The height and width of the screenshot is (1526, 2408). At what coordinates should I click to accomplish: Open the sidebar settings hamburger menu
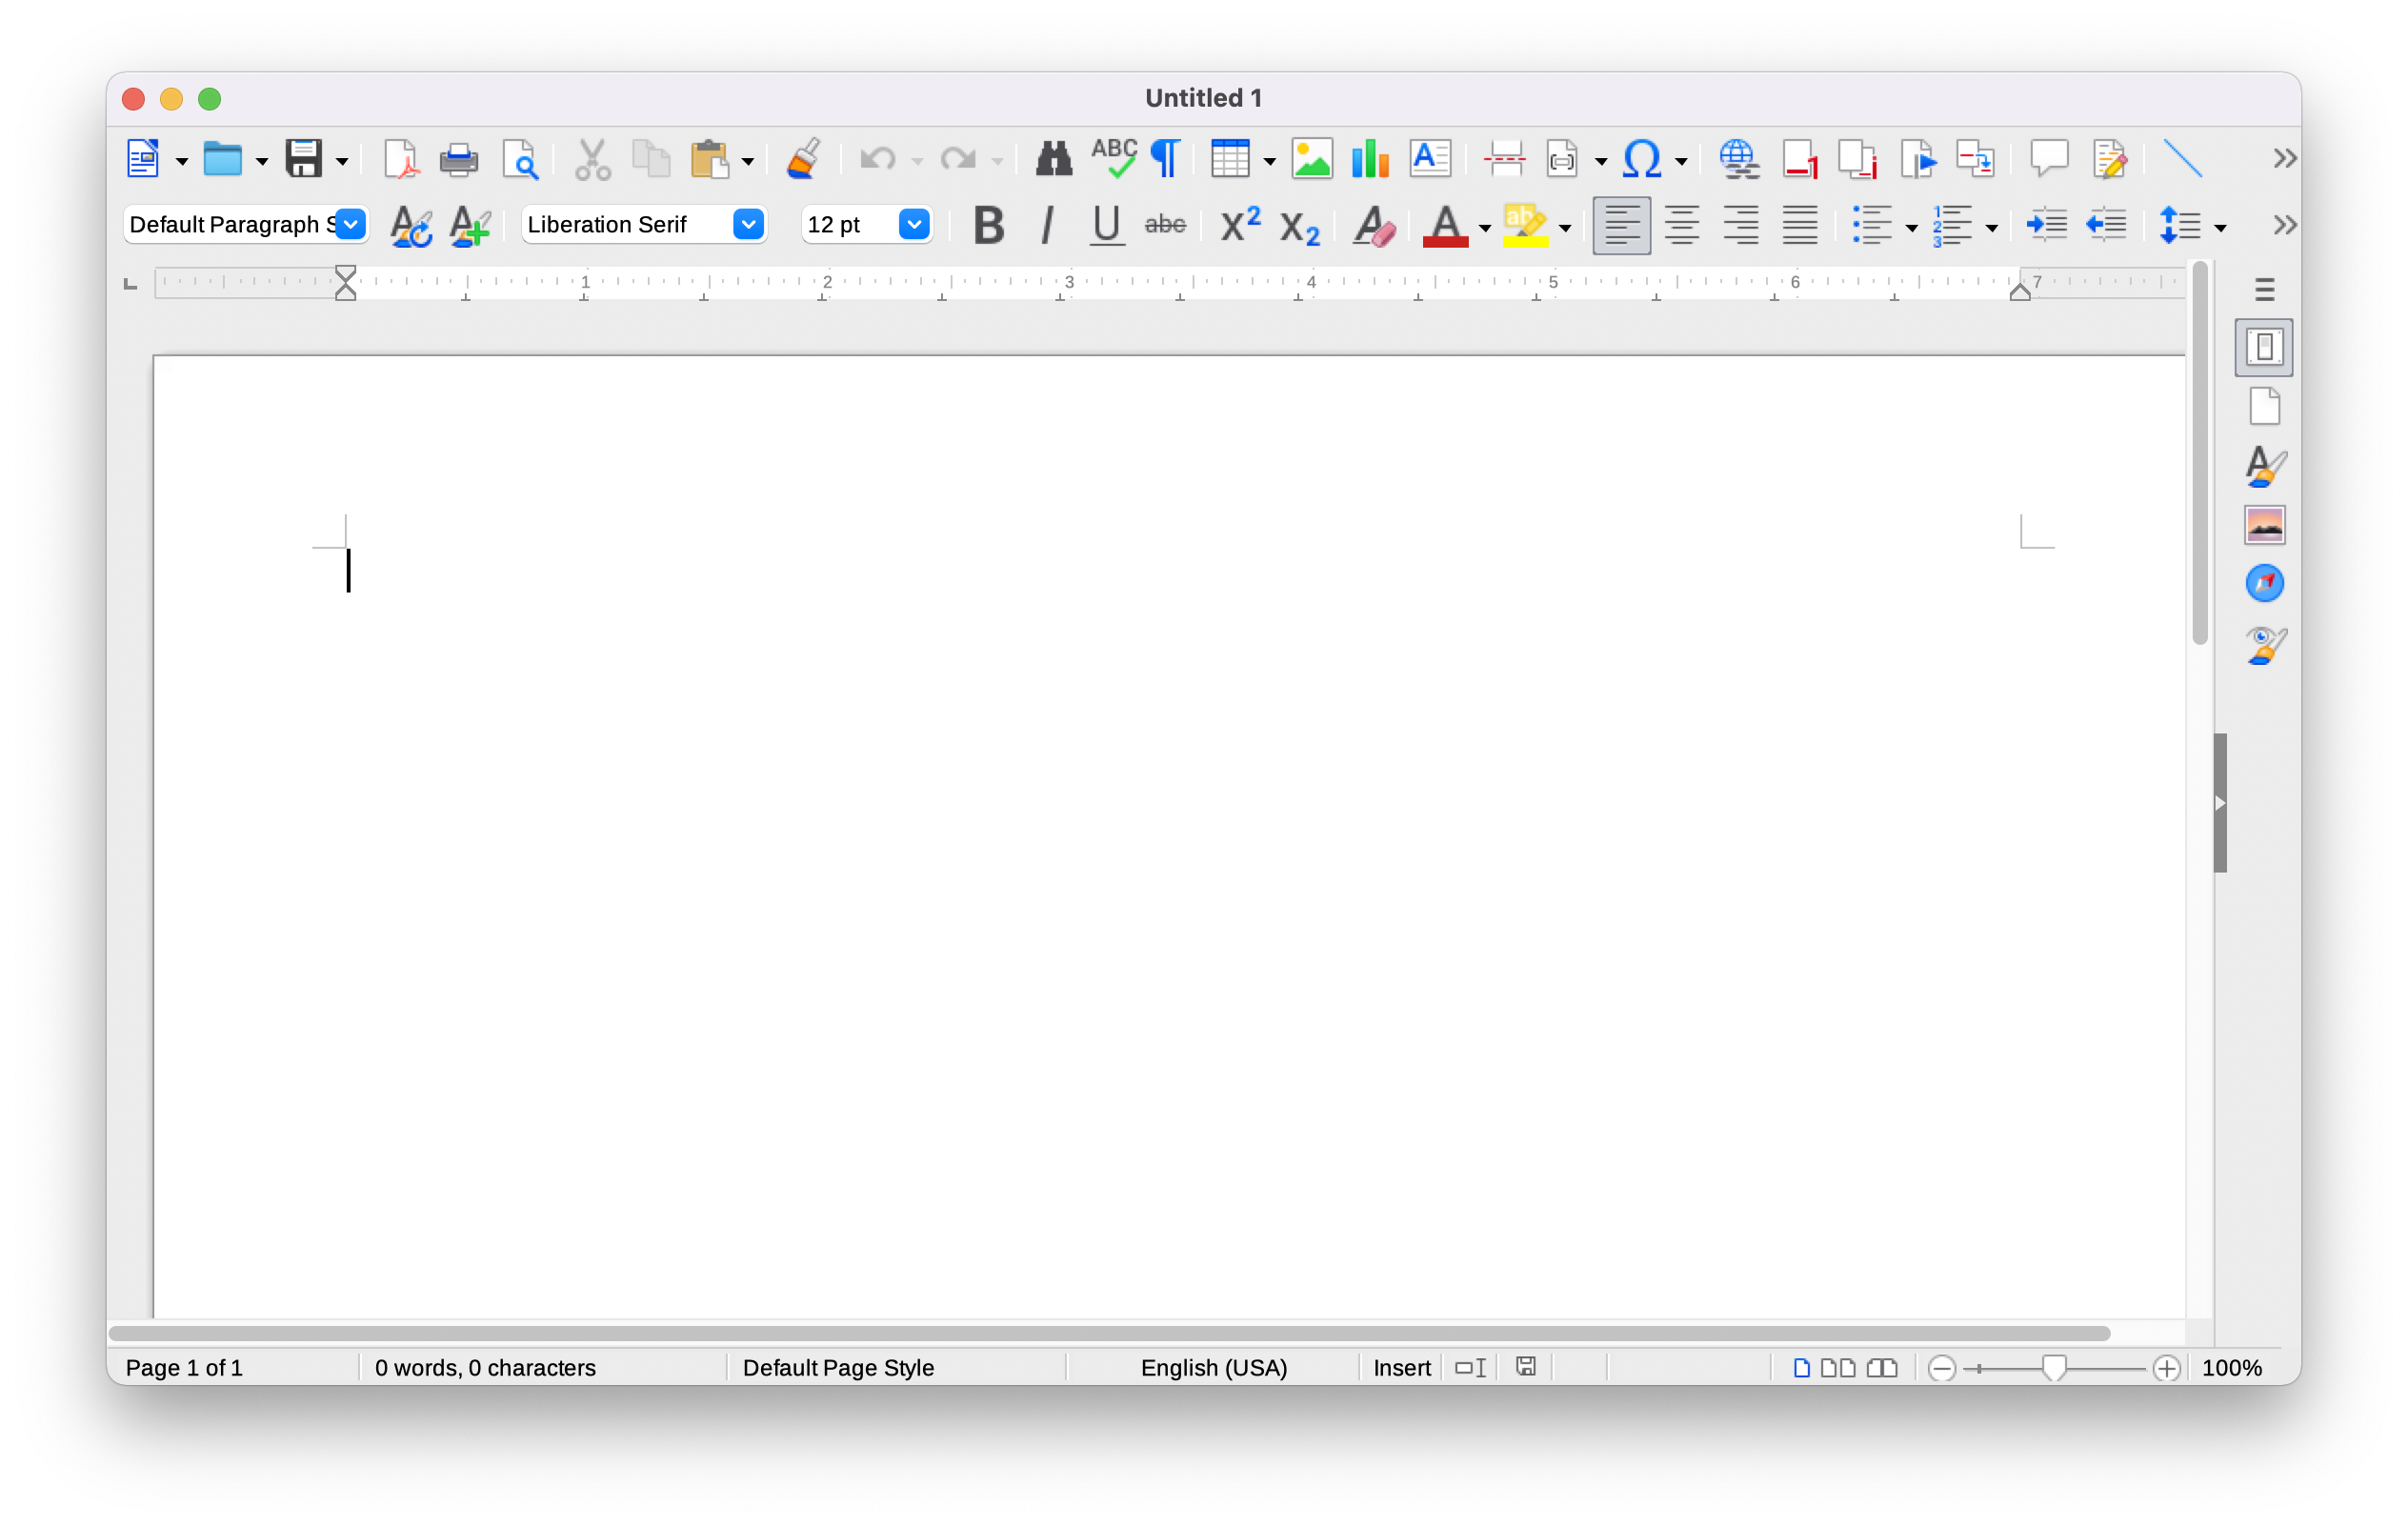pyautogui.click(x=2264, y=290)
